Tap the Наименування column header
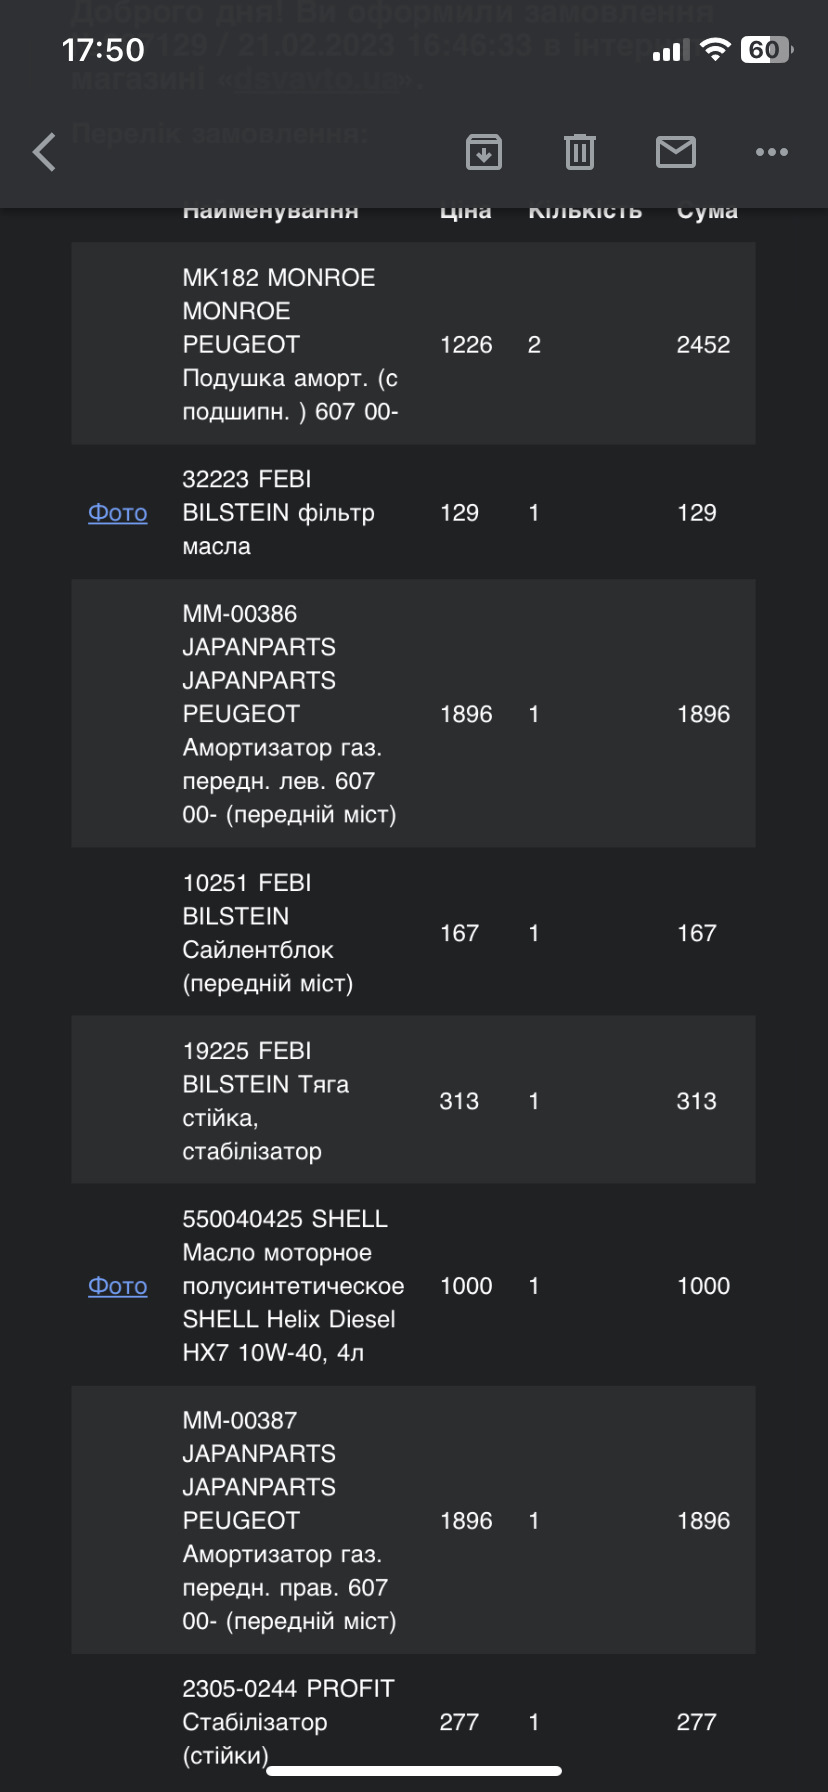This screenshot has height=1792, width=828. 270,212
